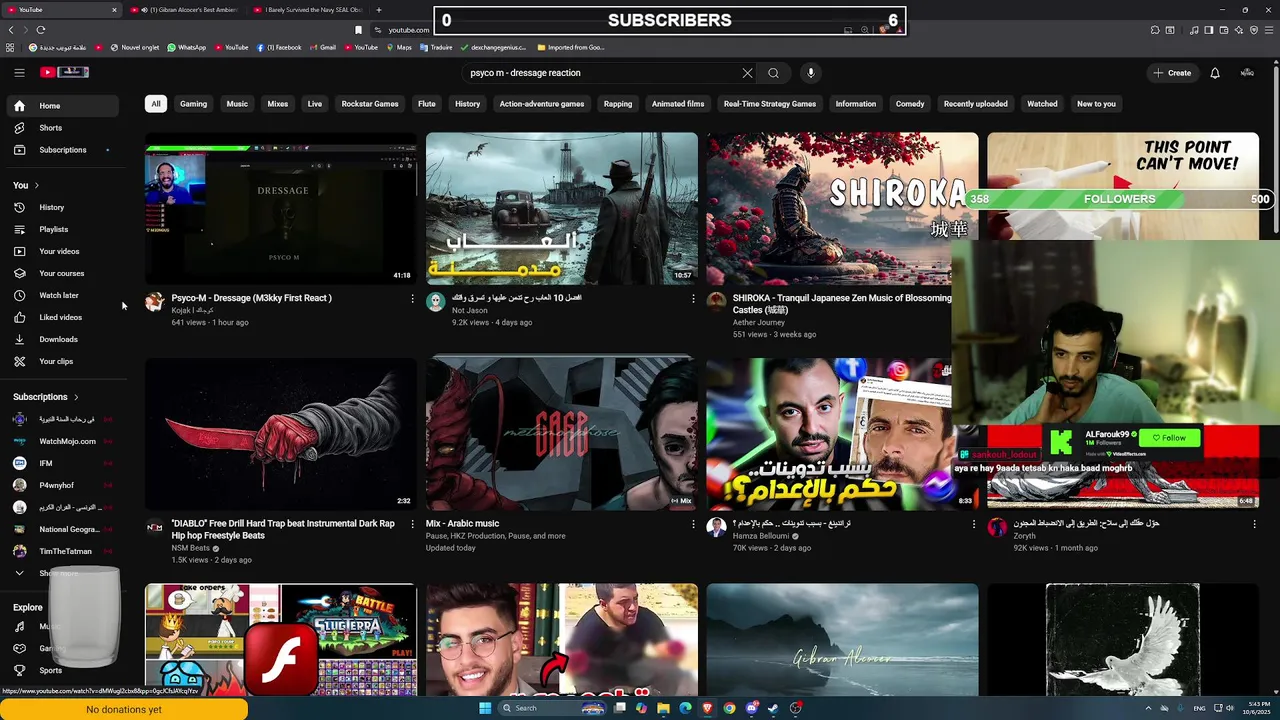Open Steam from the taskbar
The width and height of the screenshot is (1280, 720).
click(773, 708)
